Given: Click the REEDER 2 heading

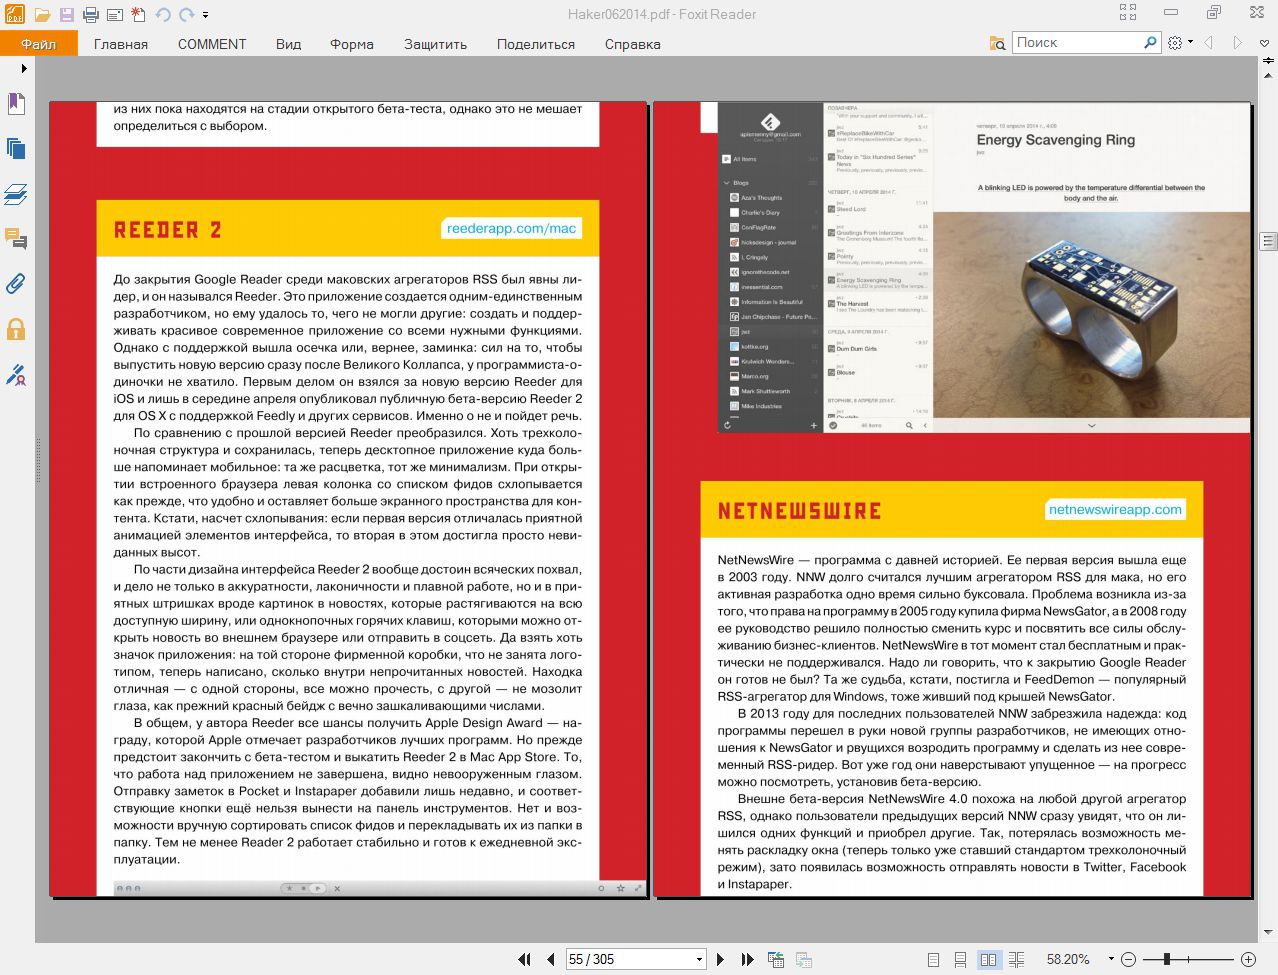Looking at the screenshot, I should pos(168,230).
